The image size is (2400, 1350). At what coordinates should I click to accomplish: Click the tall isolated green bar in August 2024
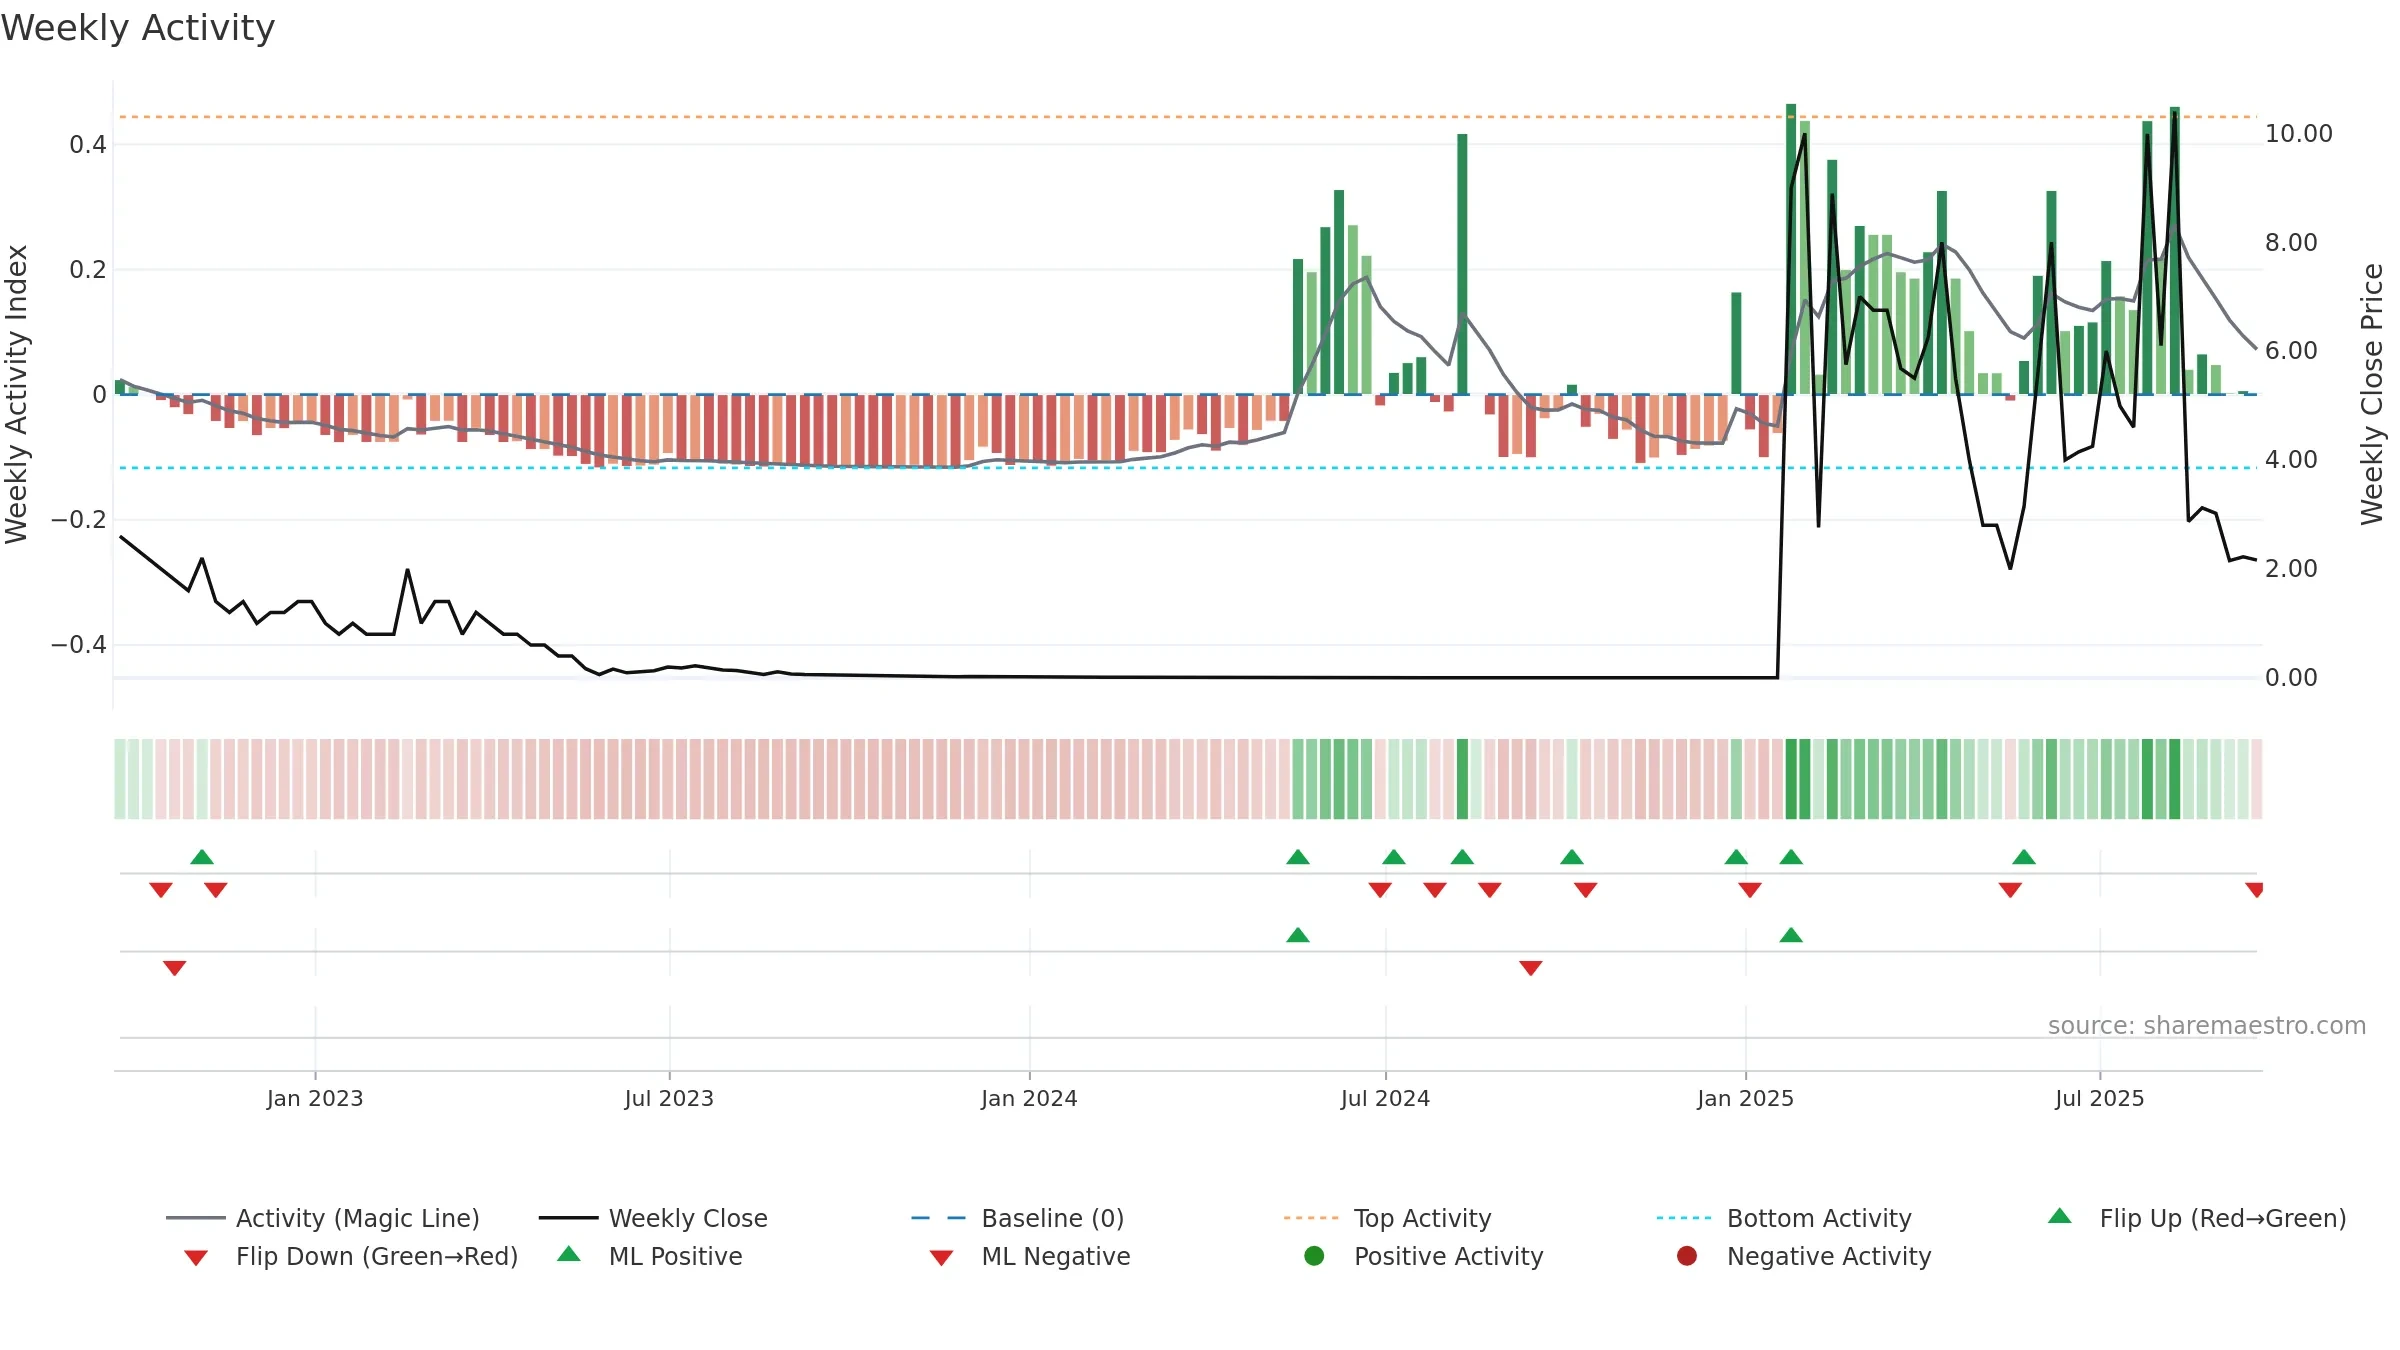[x=1462, y=264]
